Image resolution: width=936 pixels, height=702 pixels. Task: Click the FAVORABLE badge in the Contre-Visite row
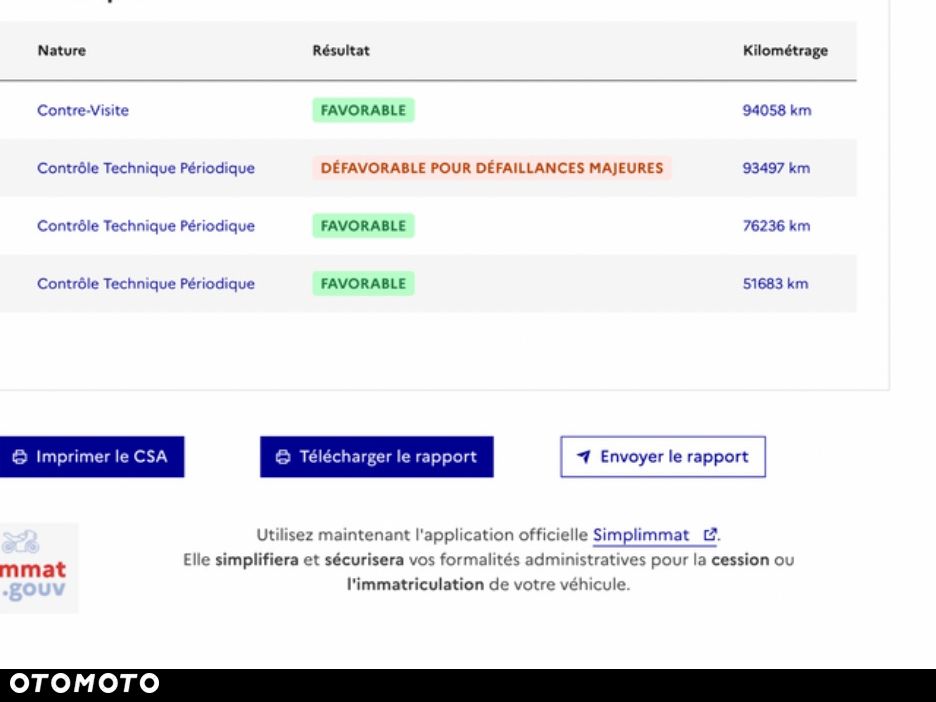pyautogui.click(x=363, y=110)
